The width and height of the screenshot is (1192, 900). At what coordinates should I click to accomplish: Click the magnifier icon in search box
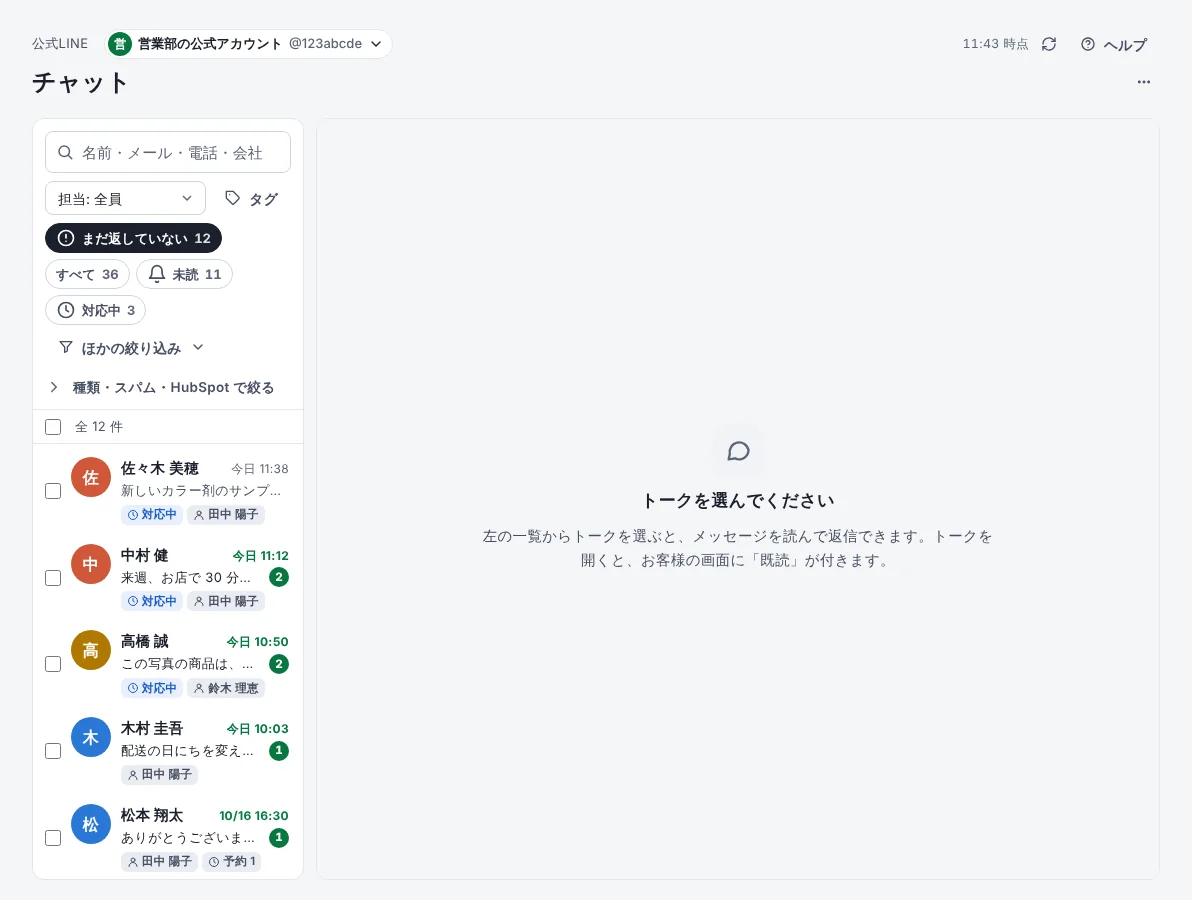pos(65,152)
